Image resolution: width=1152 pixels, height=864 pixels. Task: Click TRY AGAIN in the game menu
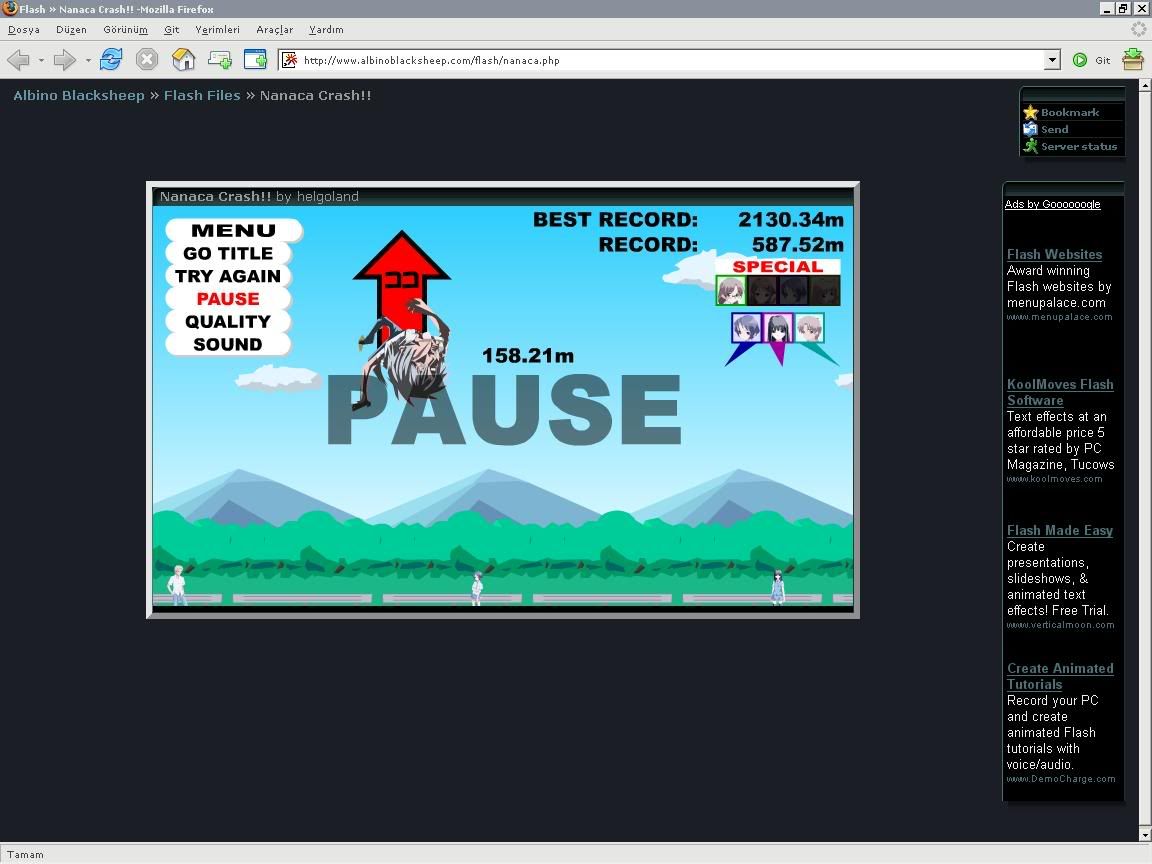[x=228, y=276]
